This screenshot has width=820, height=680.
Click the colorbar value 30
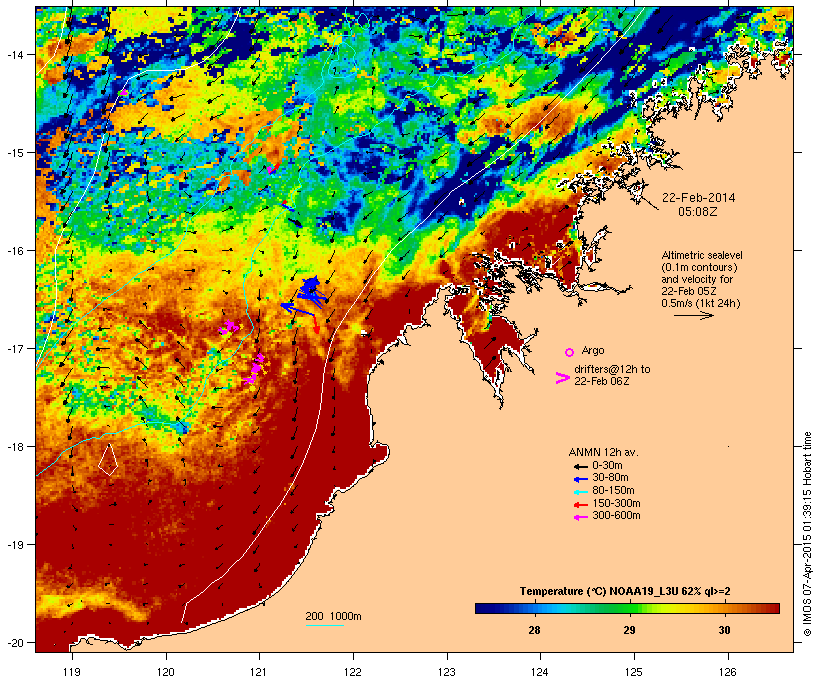724,630
